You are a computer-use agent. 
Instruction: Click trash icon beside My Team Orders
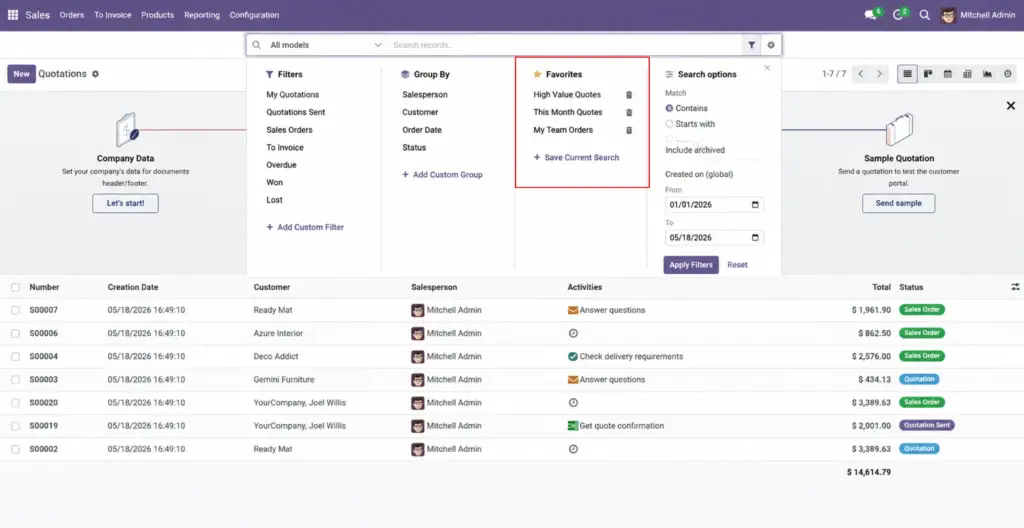(x=629, y=130)
